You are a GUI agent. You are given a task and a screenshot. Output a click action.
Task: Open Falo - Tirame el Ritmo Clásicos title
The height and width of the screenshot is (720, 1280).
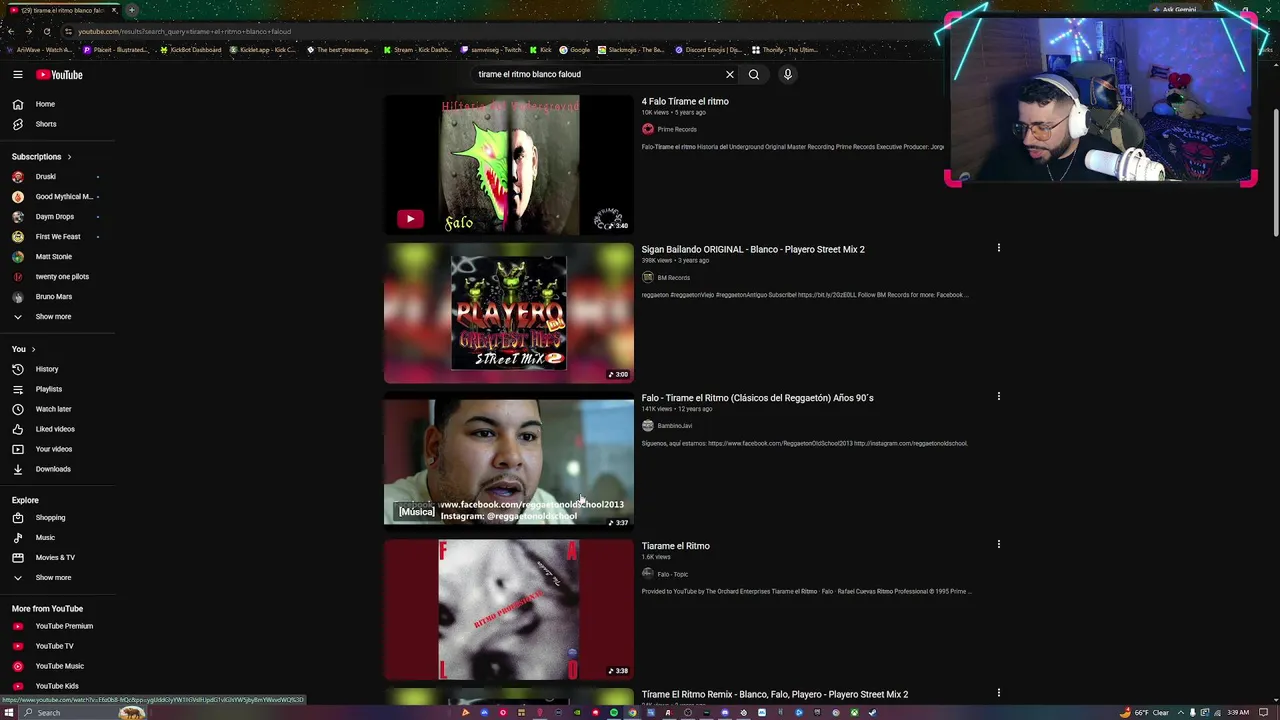coord(757,398)
